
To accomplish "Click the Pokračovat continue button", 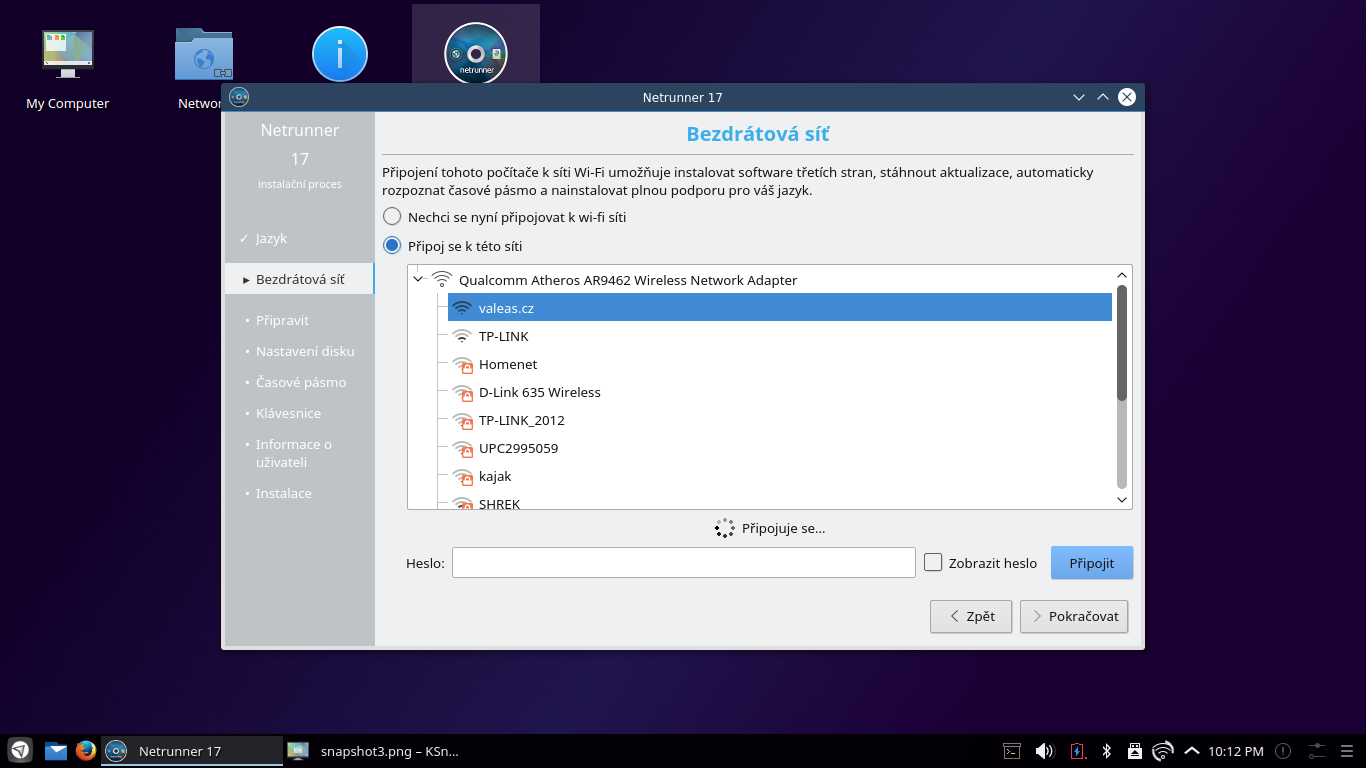I will point(1074,616).
